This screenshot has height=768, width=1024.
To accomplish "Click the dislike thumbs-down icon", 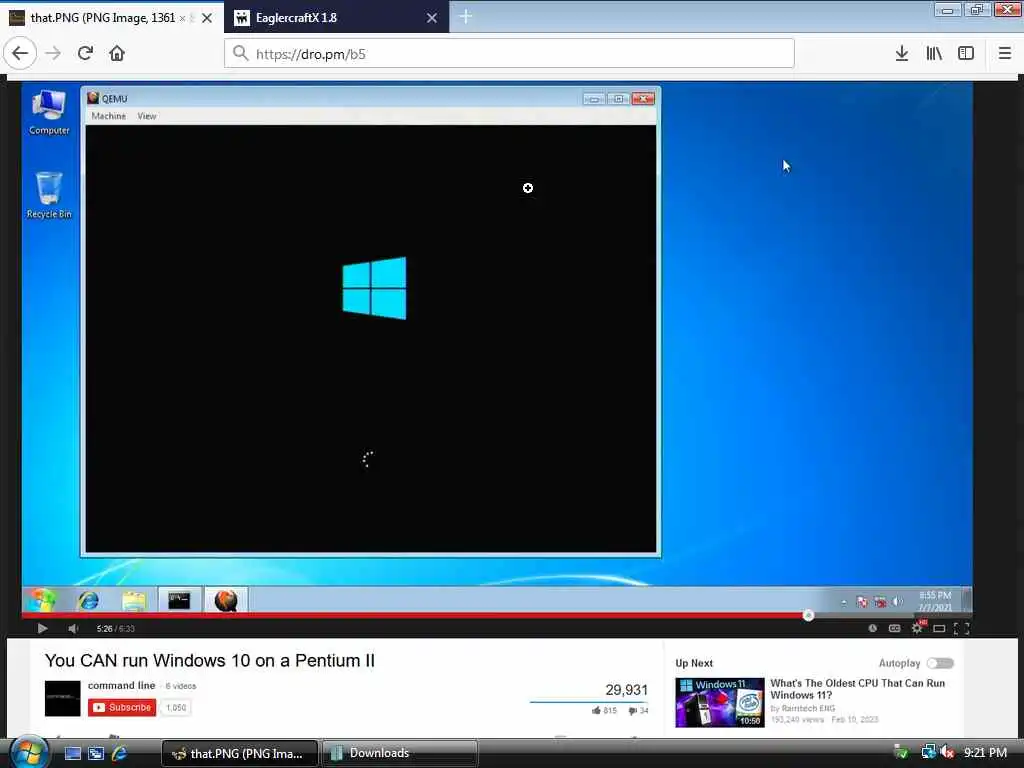I will pos(632,711).
